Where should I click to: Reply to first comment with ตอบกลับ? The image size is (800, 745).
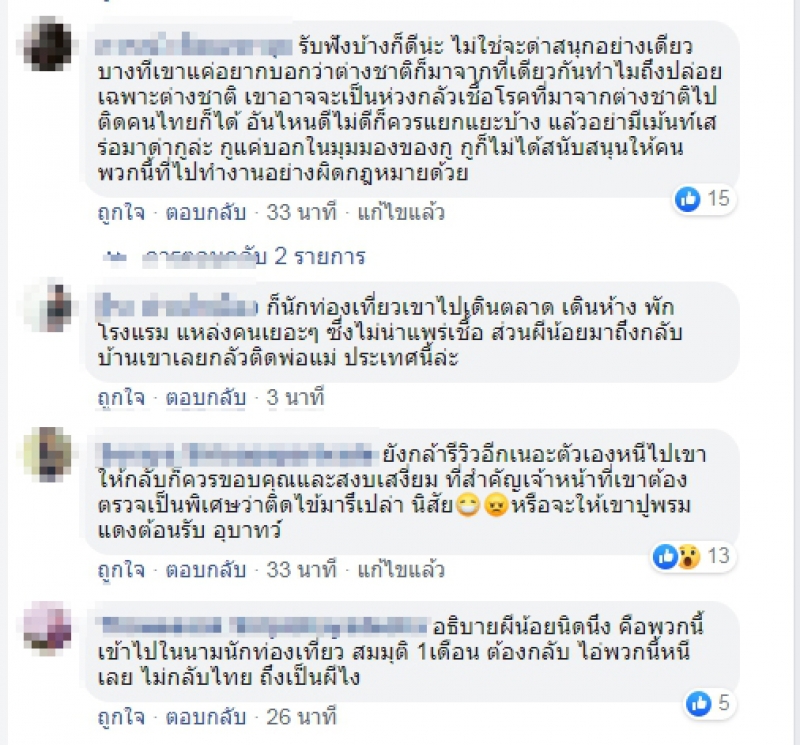[206, 212]
